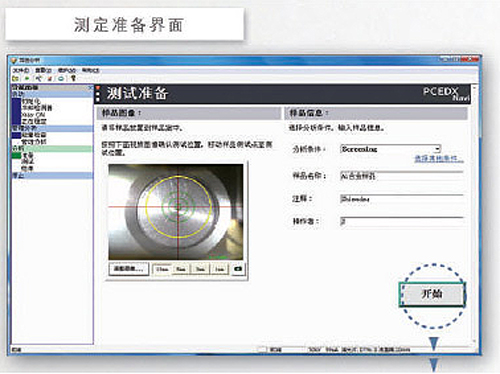The height and width of the screenshot is (374, 500).
Task: Click the image adjust button below the sample image
Action: click(129, 269)
